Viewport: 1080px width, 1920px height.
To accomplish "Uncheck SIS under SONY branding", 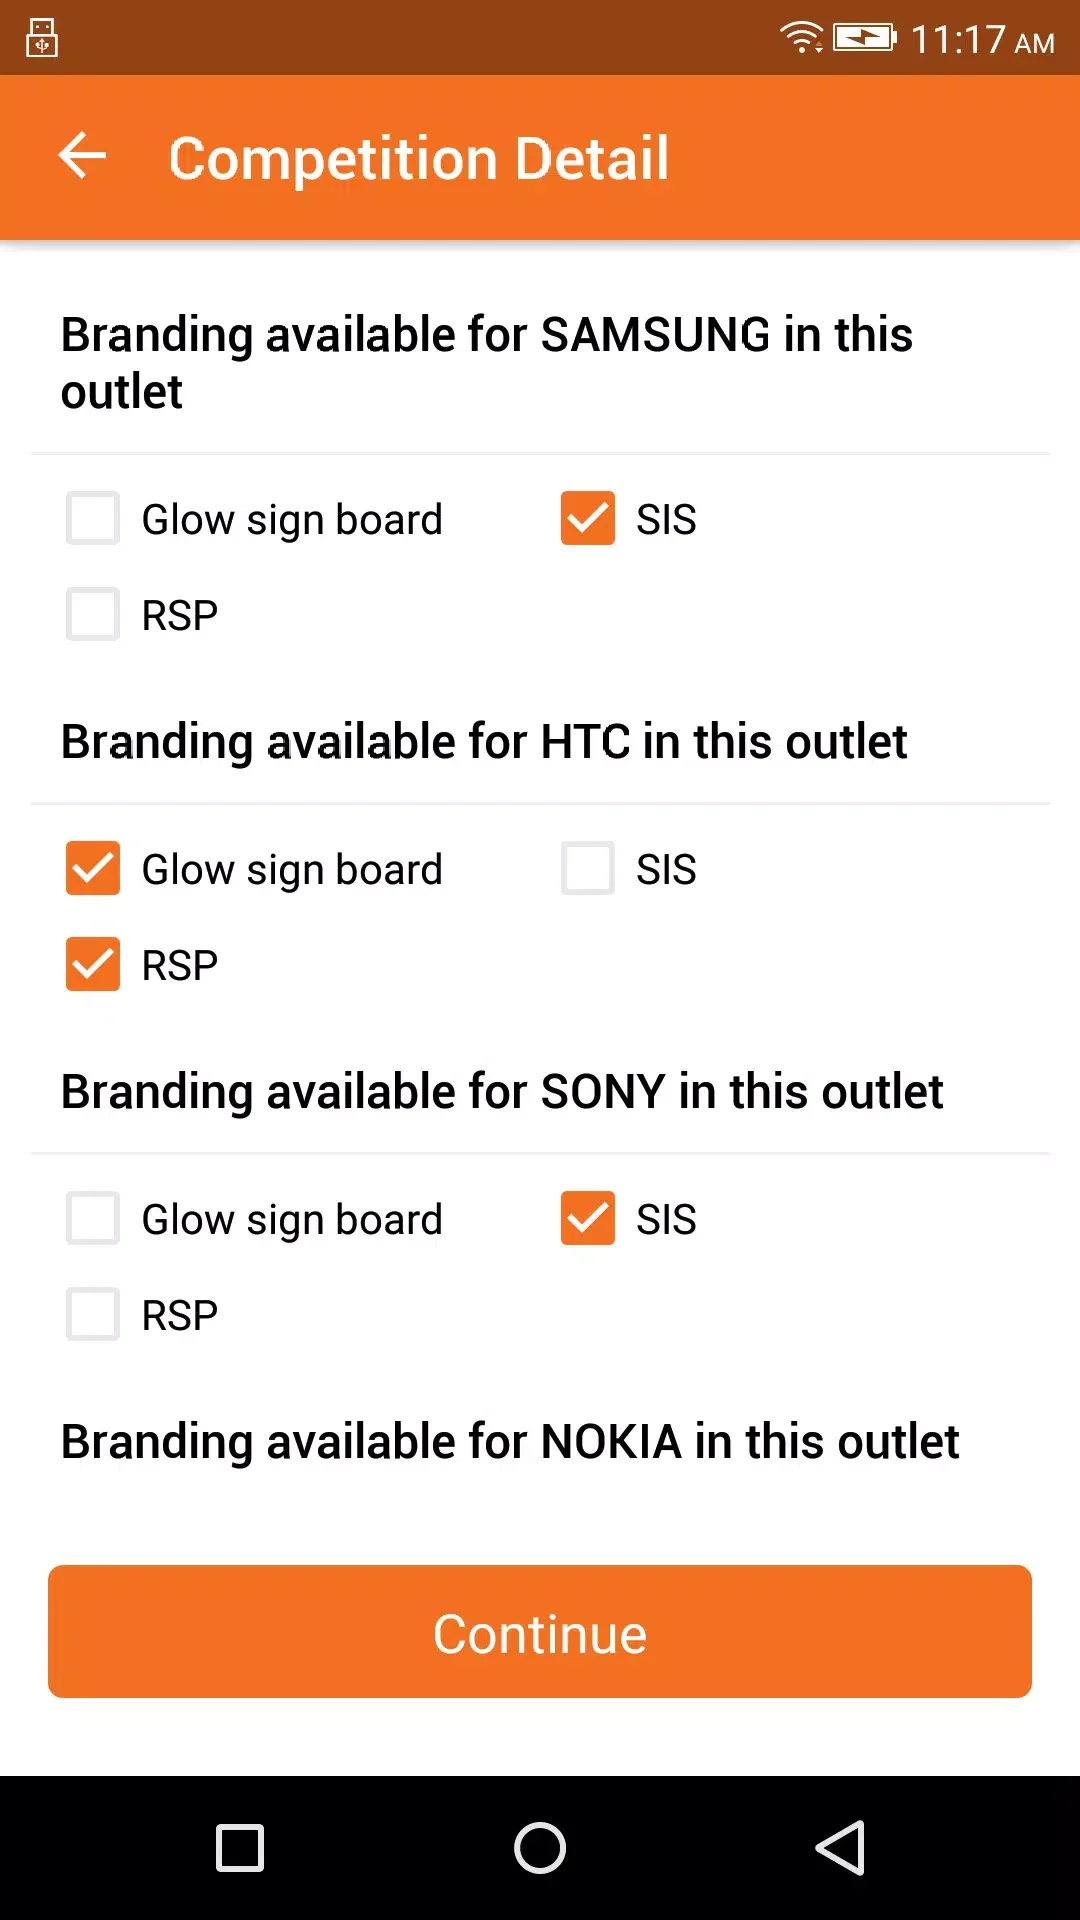I will 588,1218.
